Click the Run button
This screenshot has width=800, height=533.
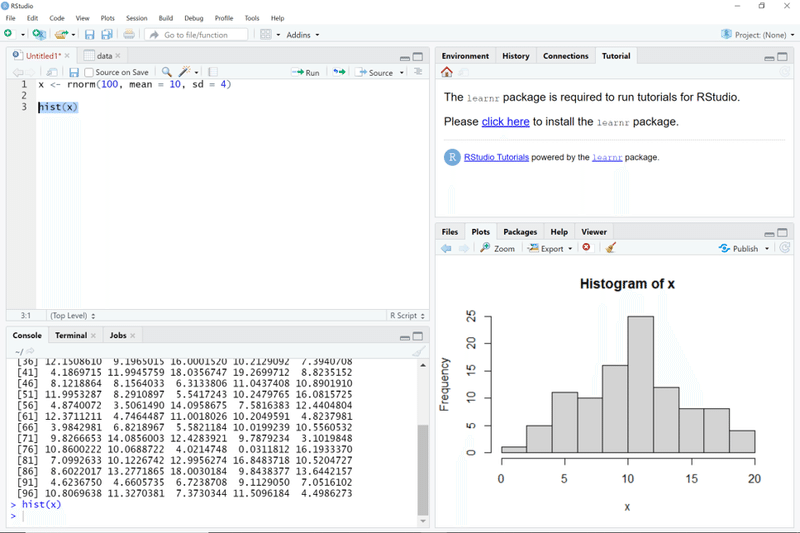[306, 72]
